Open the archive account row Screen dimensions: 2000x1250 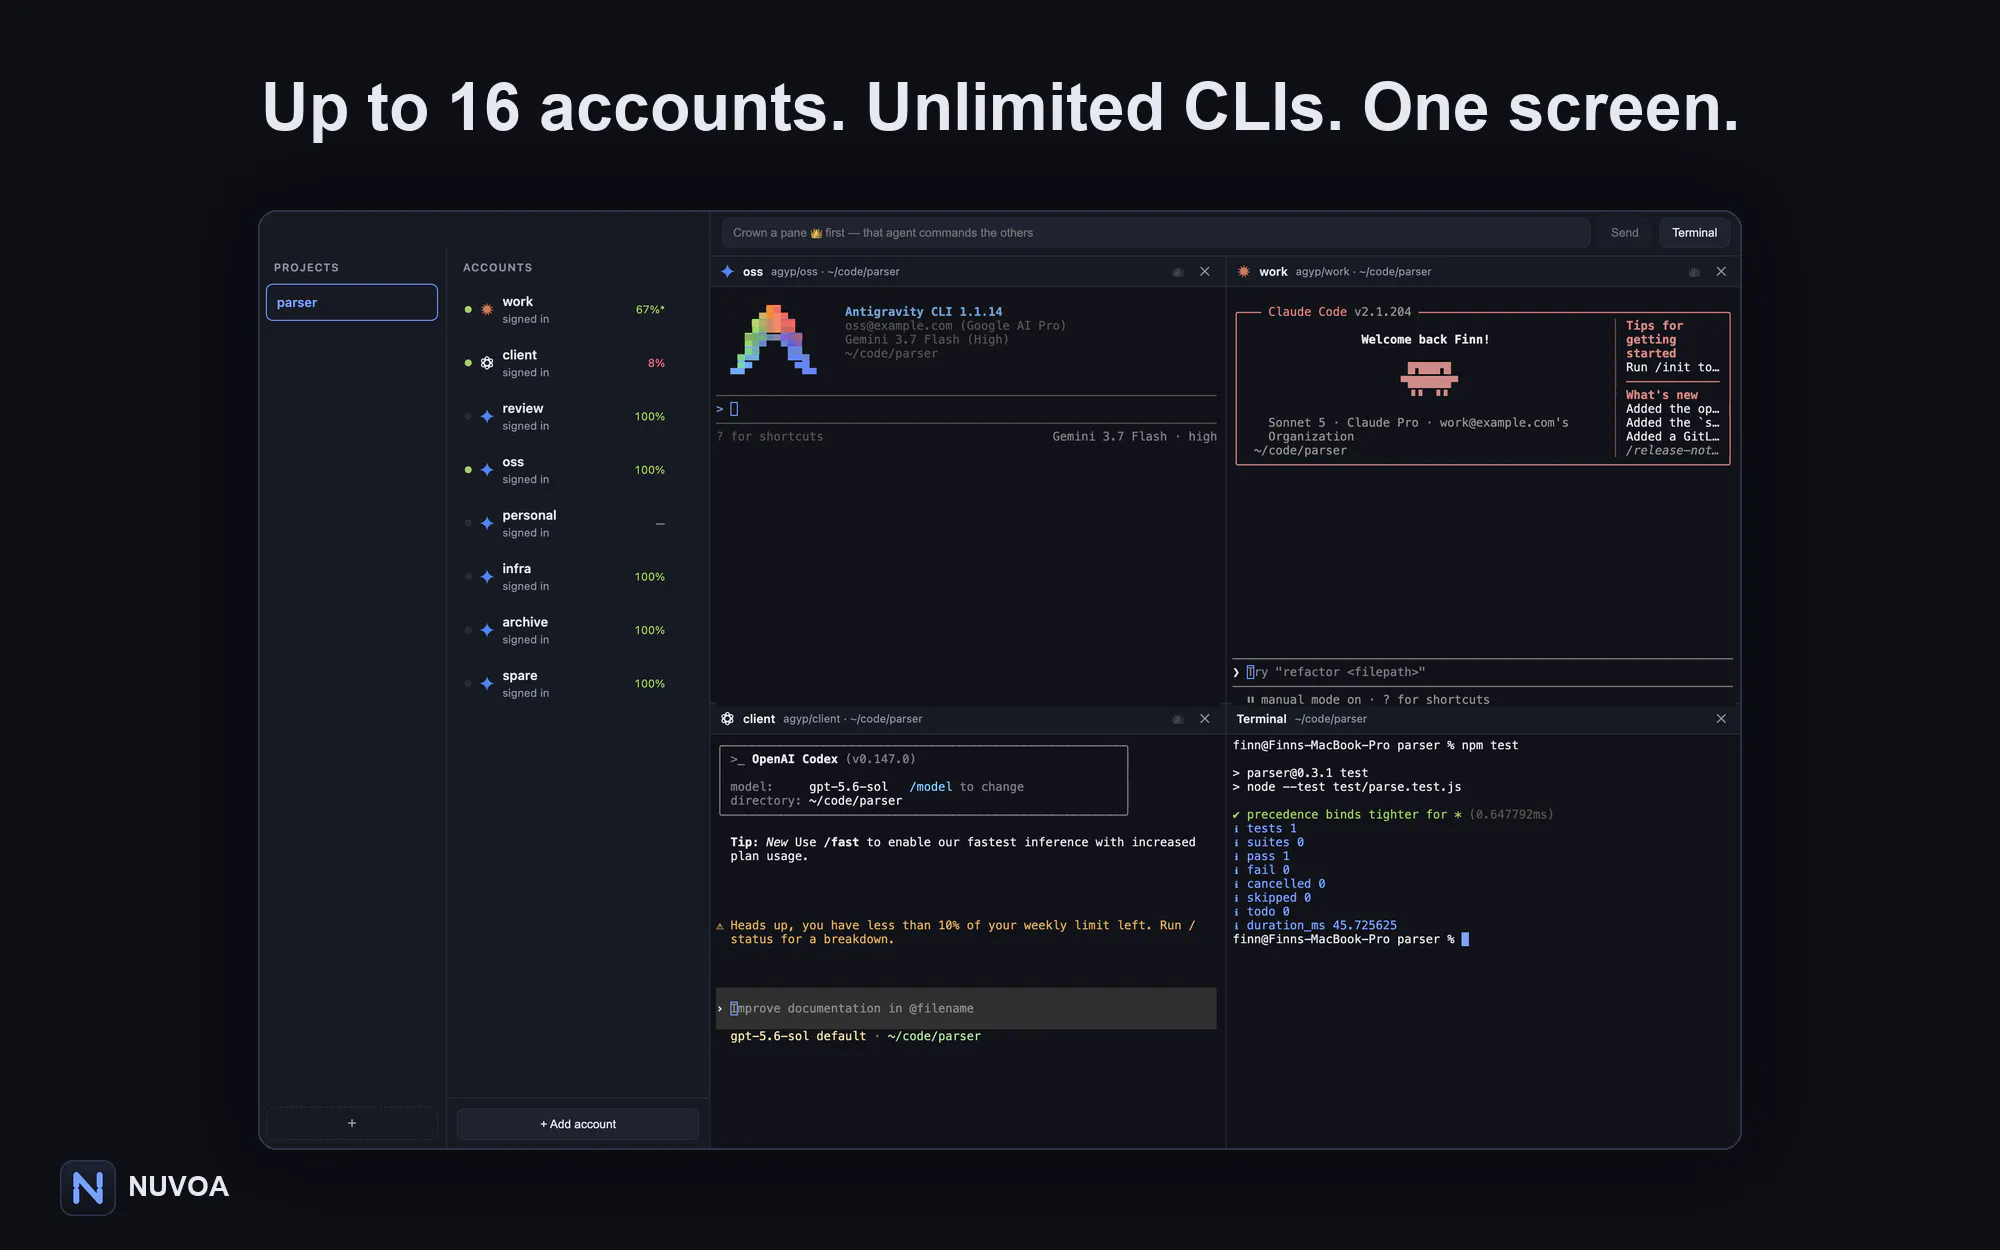(x=578, y=630)
